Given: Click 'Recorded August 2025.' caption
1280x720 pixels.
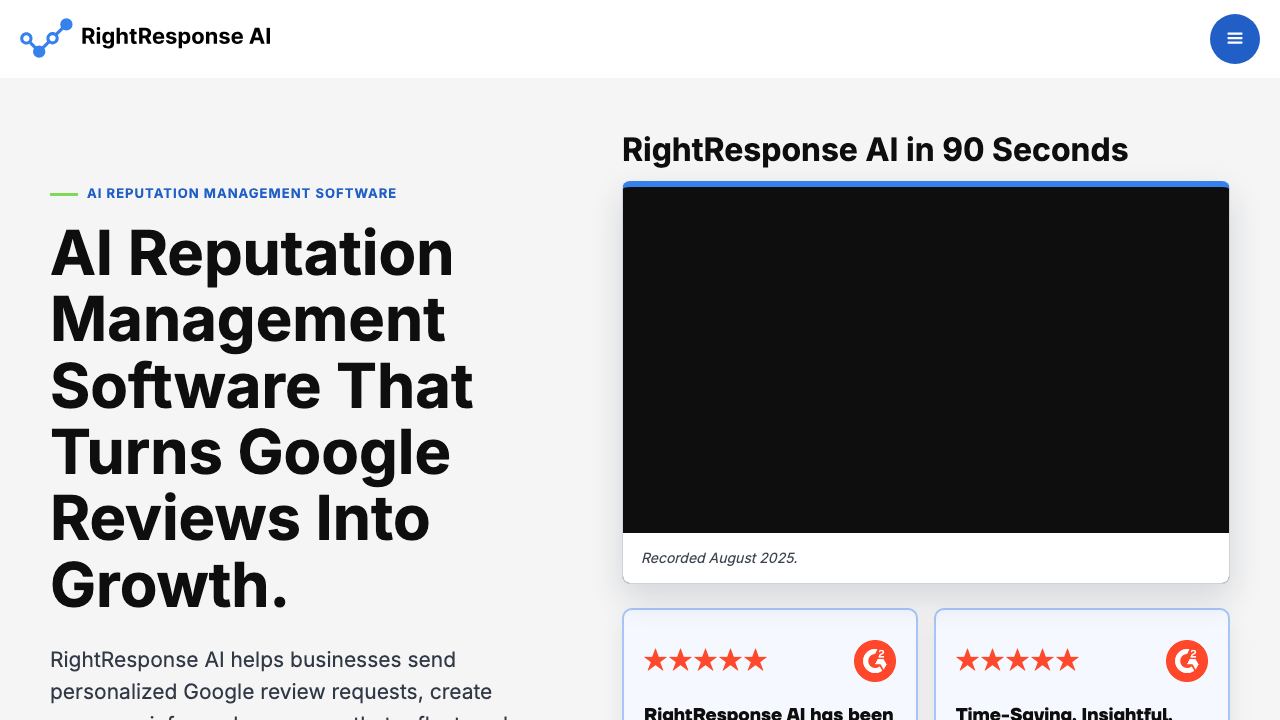Looking at the screenshot, I should [719, 558].
